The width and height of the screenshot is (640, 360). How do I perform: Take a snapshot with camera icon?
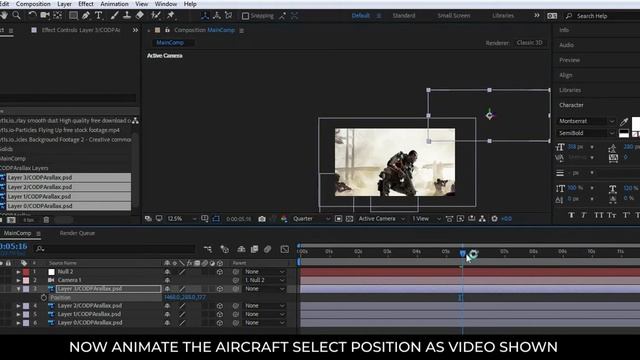tap(262, 219)
